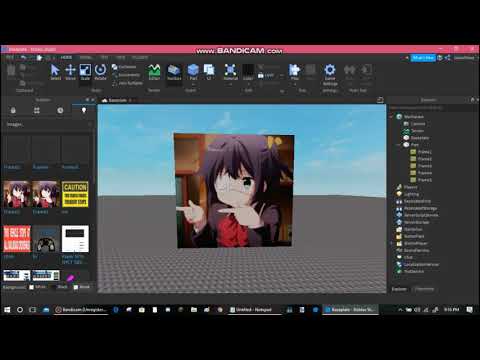Open Toolbox Recent clock tab icon
The image size is (480, 360).
(60, 110)
